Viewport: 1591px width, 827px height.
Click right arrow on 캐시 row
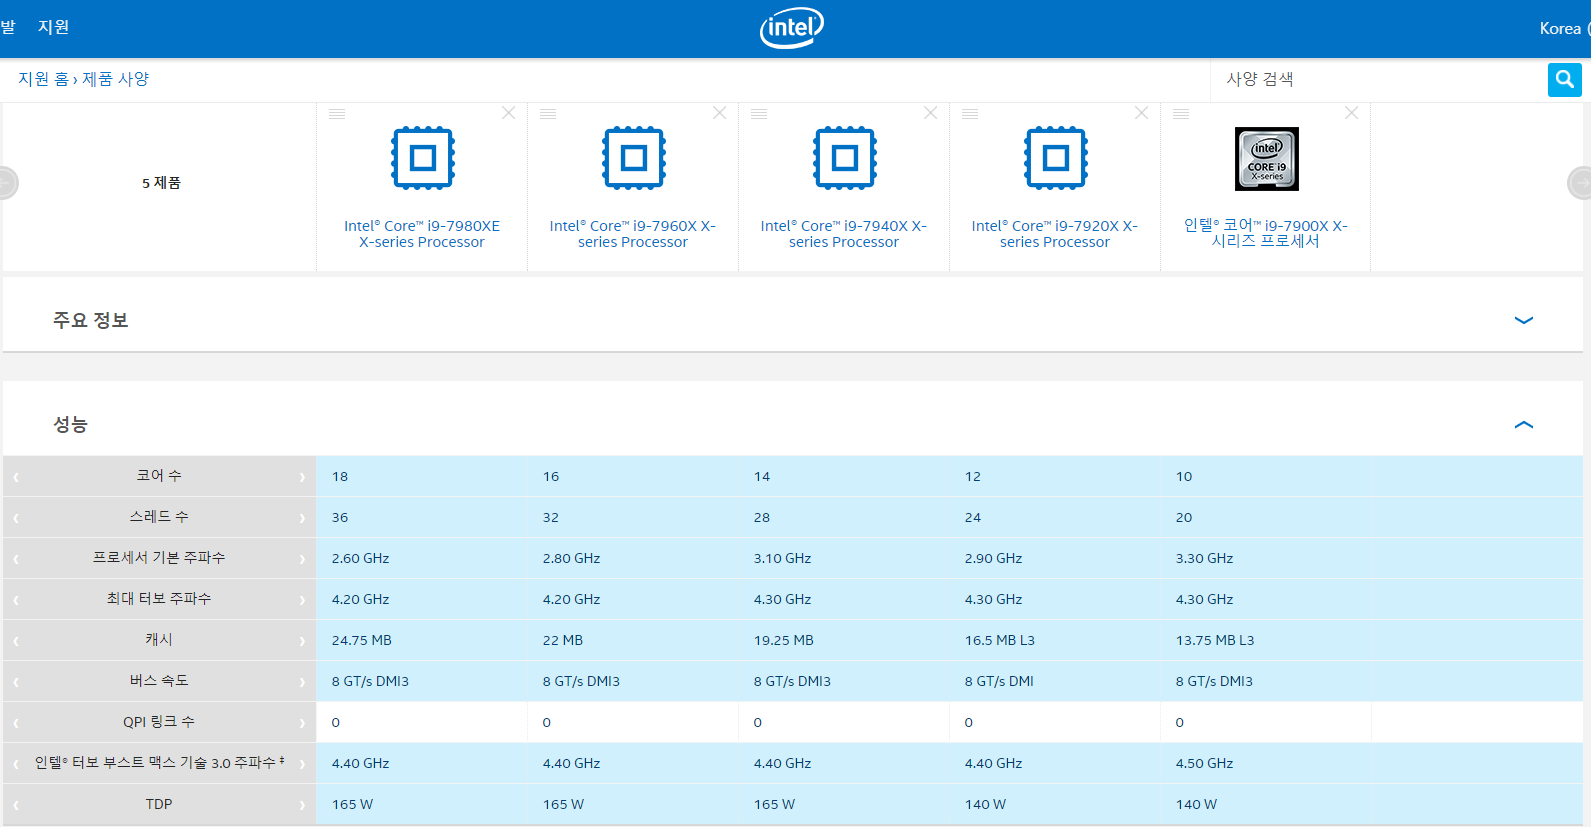(x=302, y=641)
